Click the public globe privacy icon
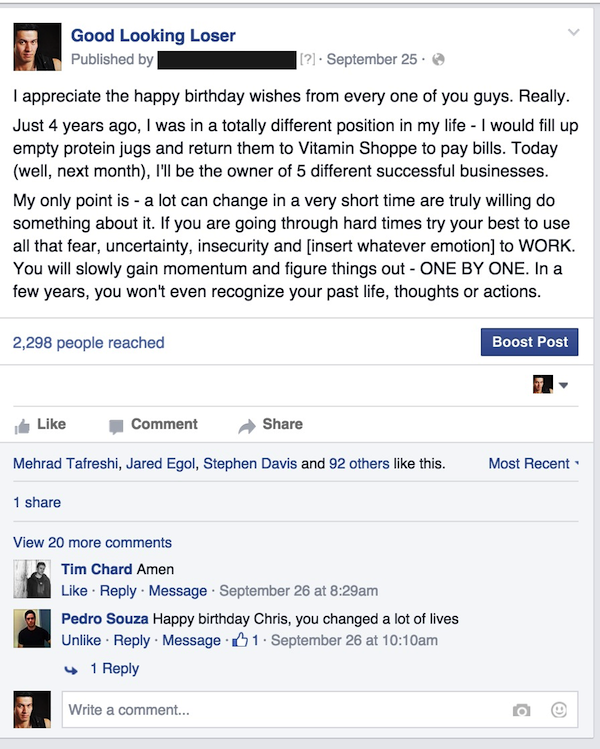 coord(438,59)
